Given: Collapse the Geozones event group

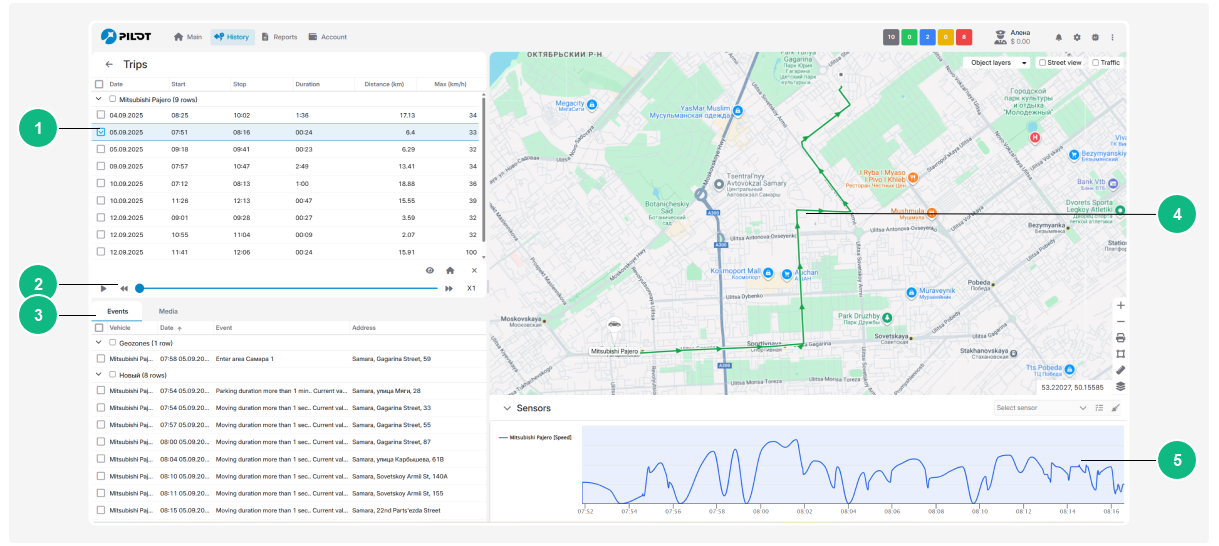Looking at the screenshot, I should pos(99,342).
